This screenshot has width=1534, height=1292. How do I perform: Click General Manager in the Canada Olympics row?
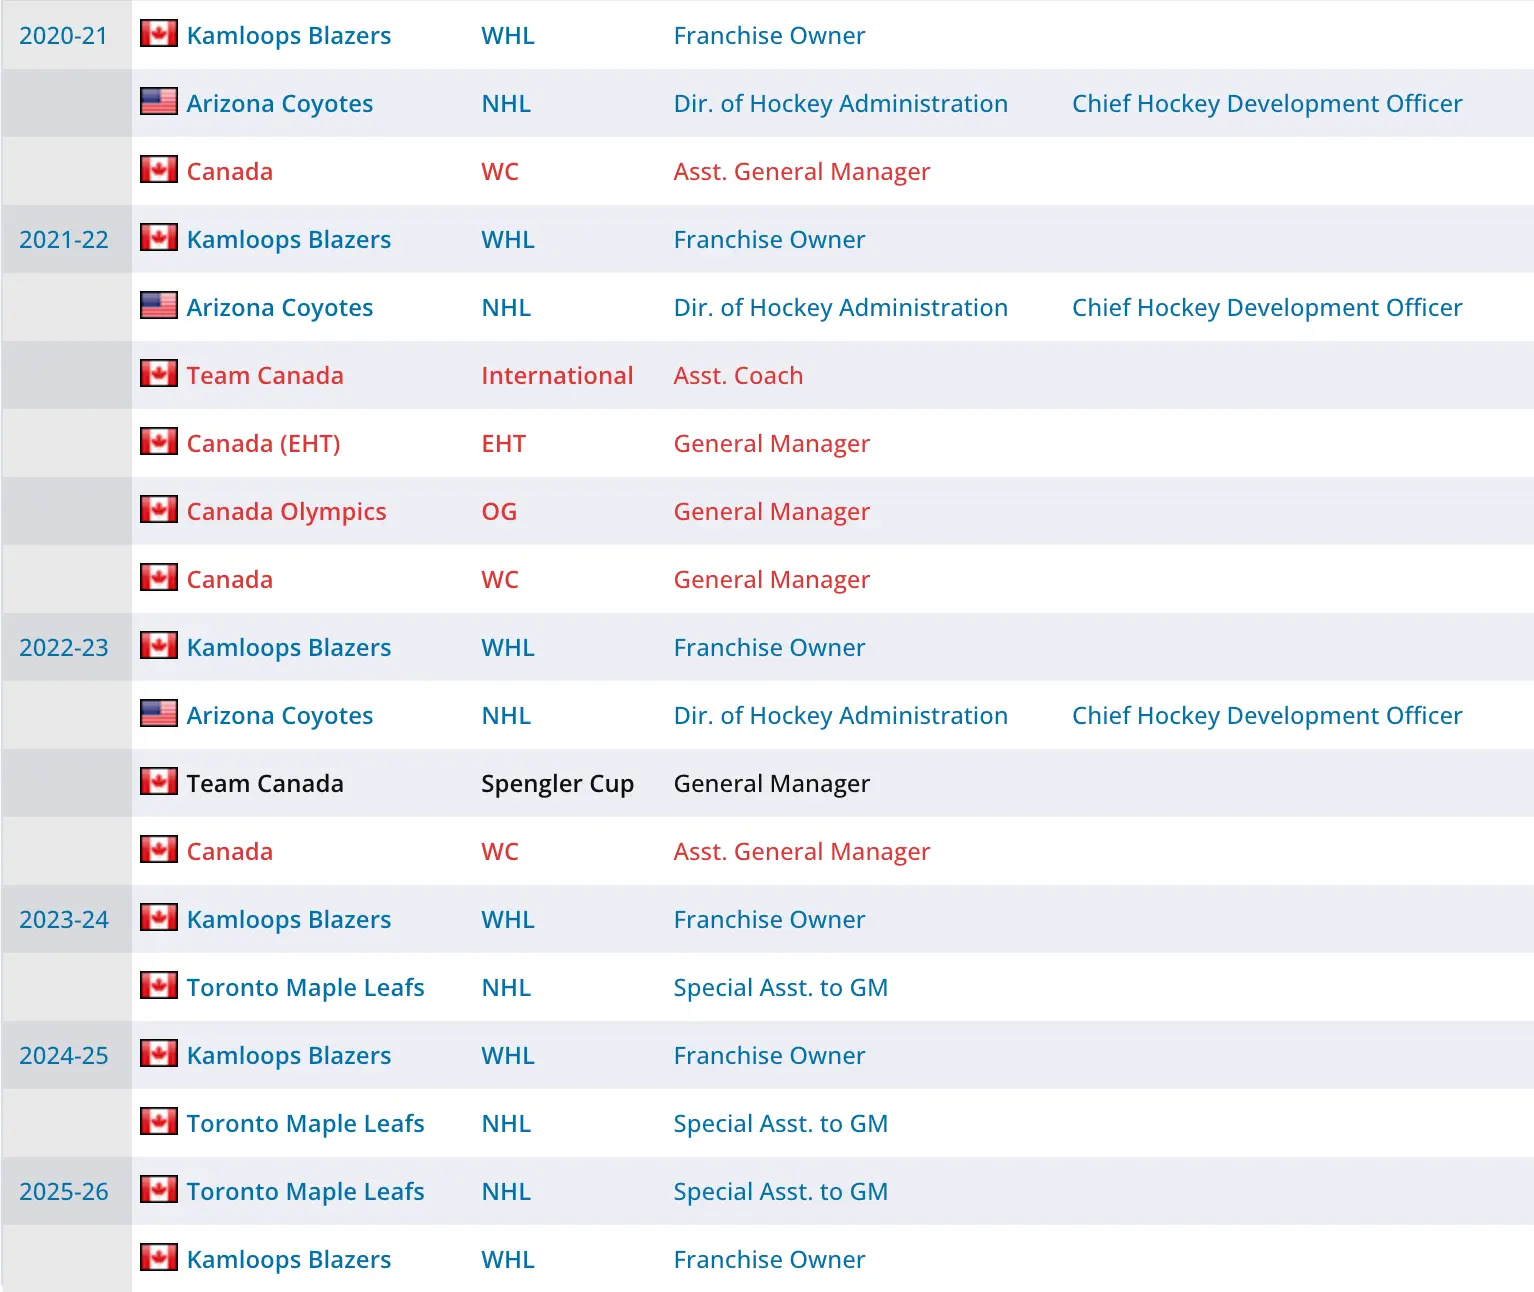(x=771, y=512)
